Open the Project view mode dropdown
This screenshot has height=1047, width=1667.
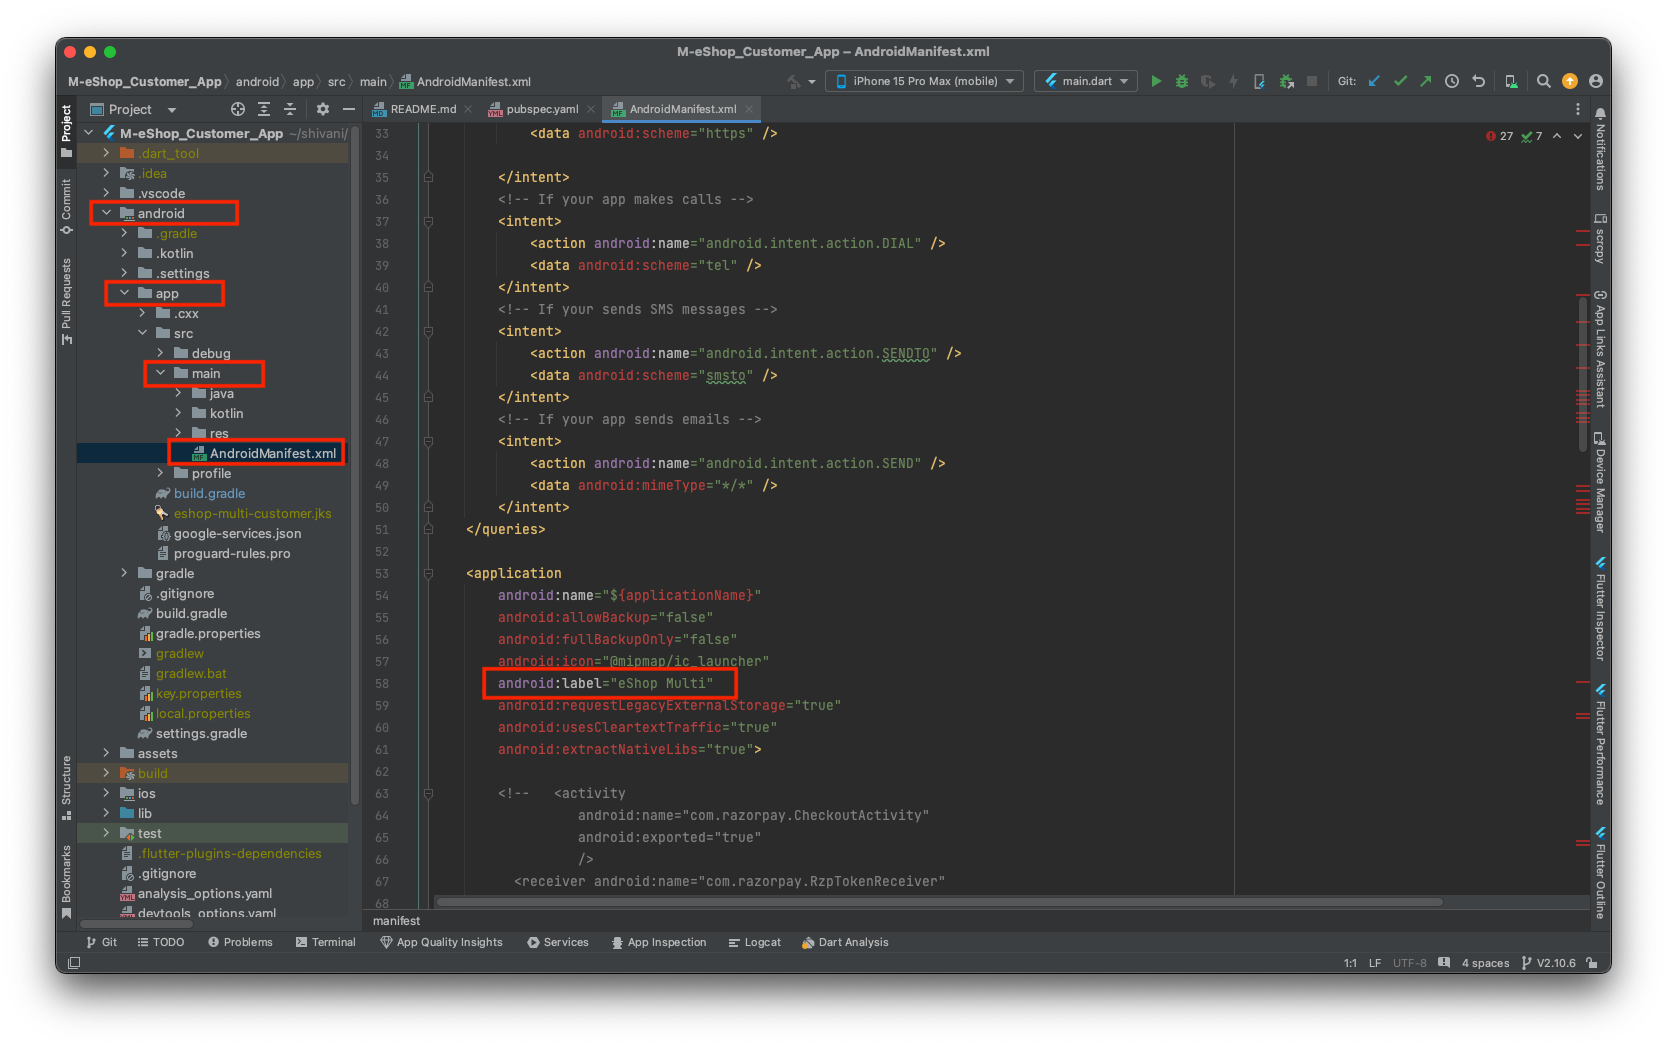click(132, 109)
